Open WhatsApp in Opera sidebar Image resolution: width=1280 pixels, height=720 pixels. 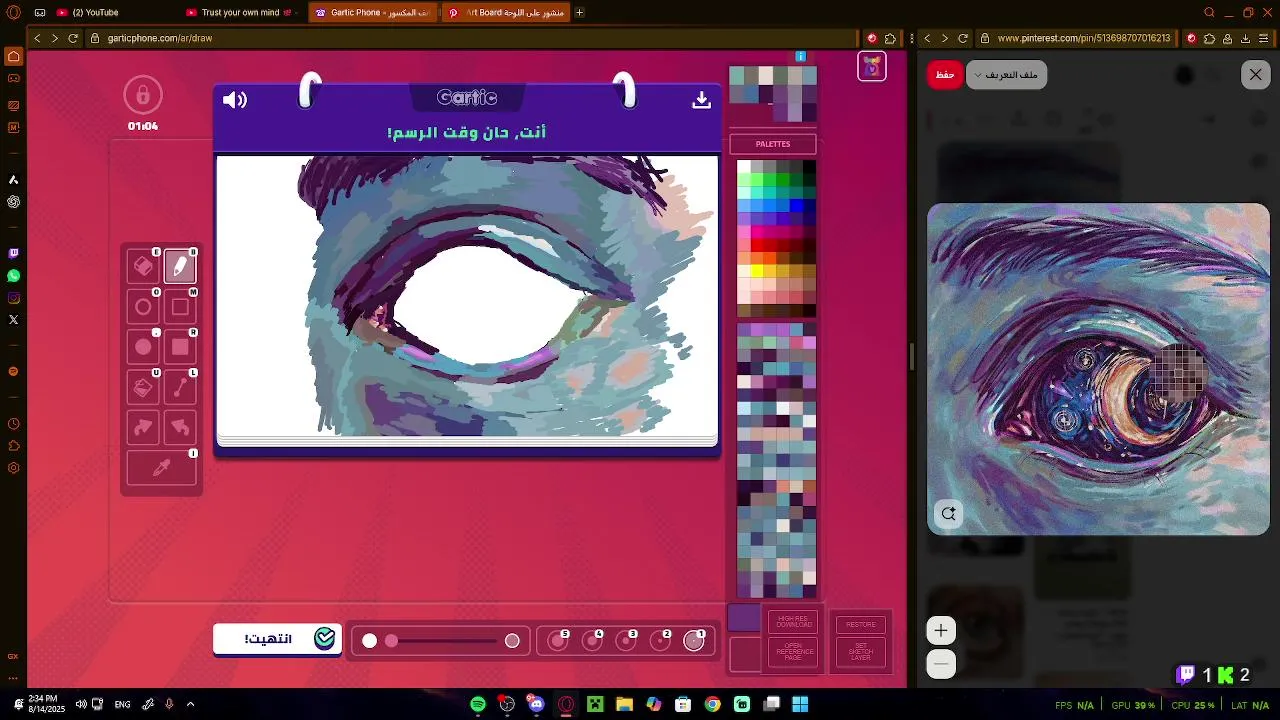click(x=13, y=276)
